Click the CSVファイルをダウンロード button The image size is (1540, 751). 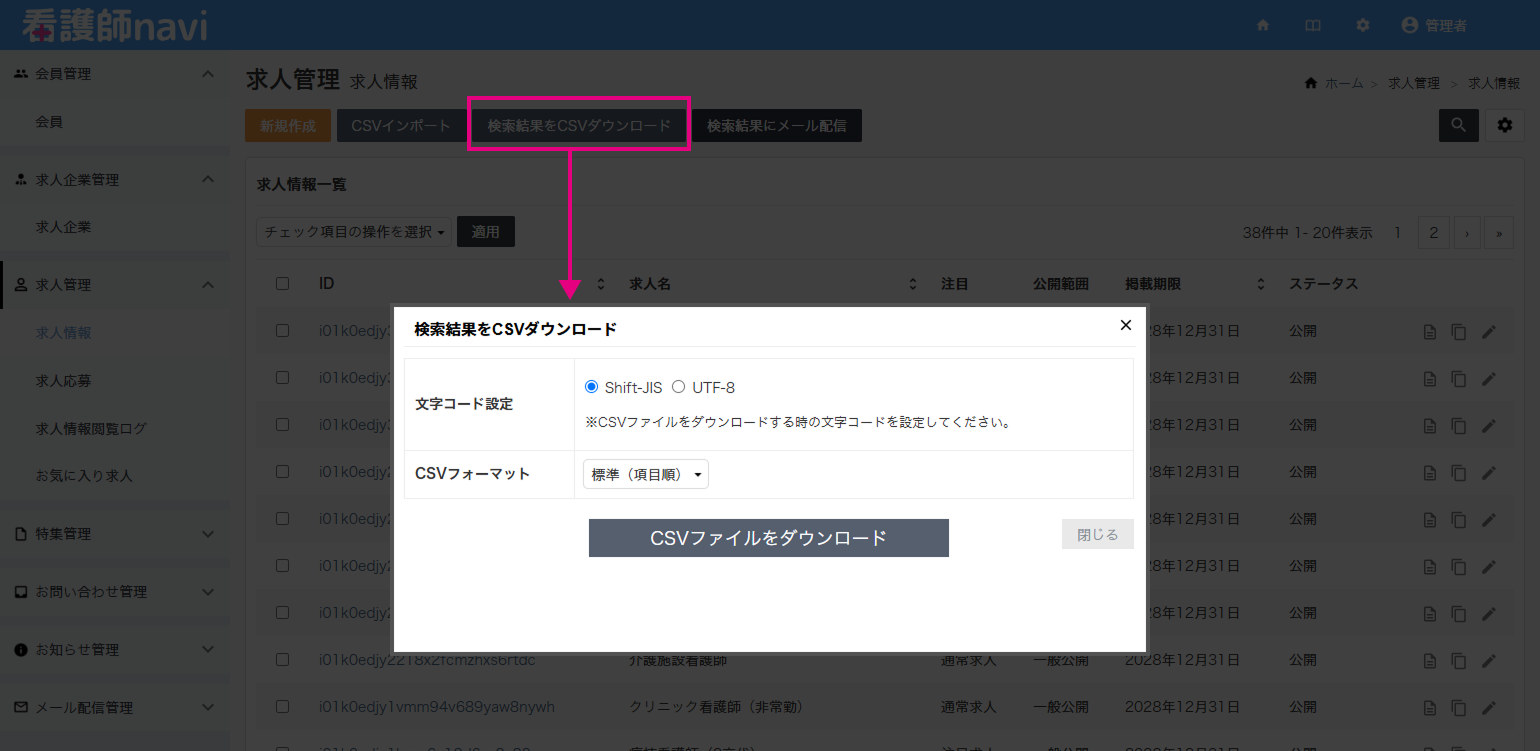(x=768, y=537)
